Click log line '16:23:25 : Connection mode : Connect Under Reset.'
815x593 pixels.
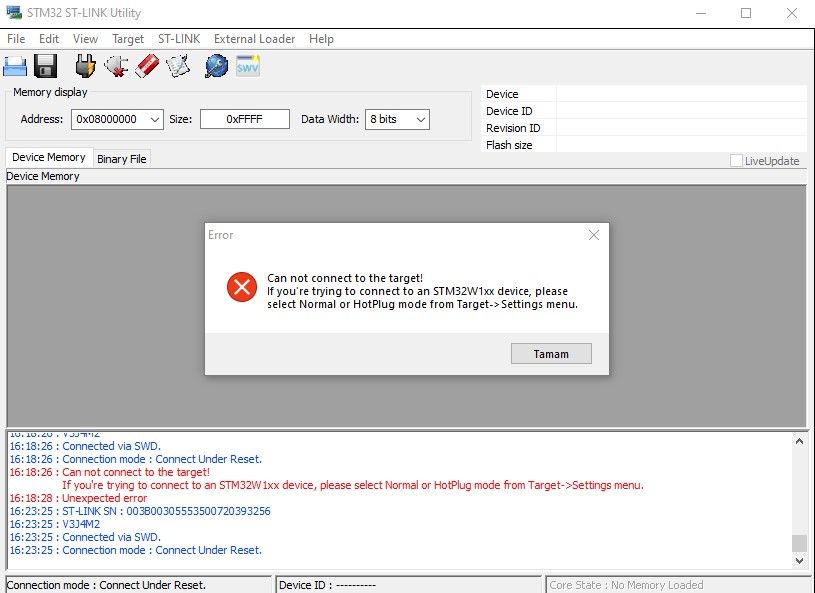point(136,550)
